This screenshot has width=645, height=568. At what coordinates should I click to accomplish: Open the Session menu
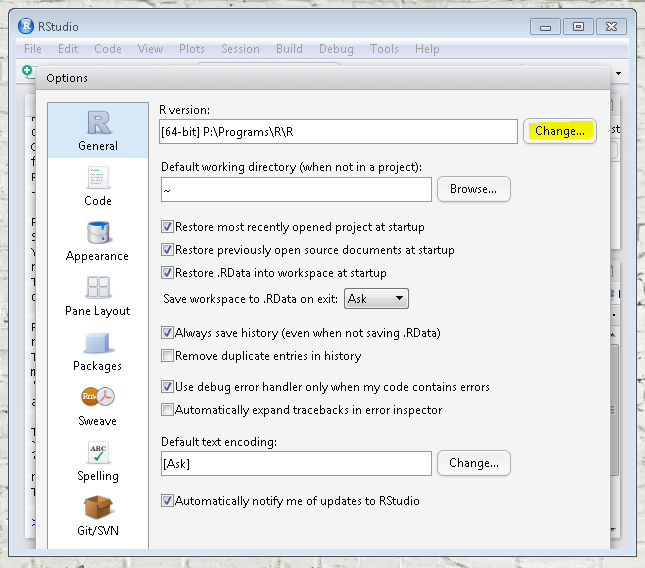[x=240, y=49]
